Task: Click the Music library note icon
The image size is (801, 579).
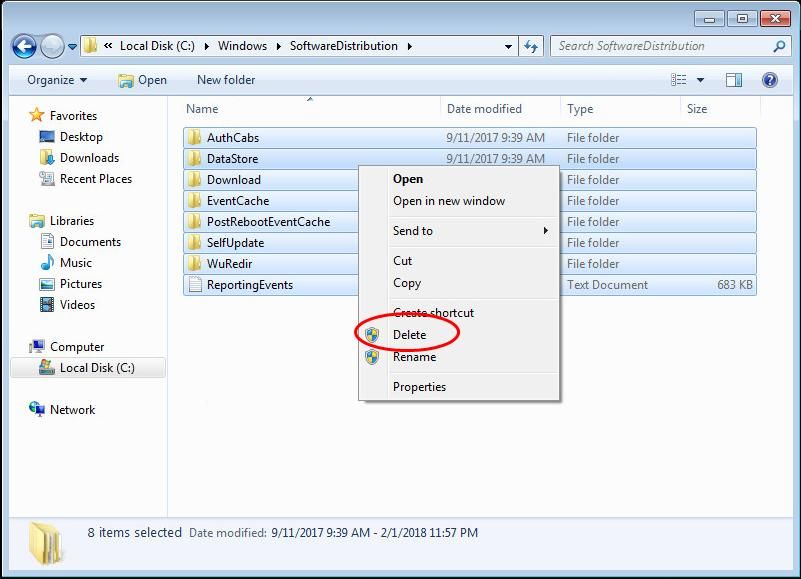Action: (47, 263)
